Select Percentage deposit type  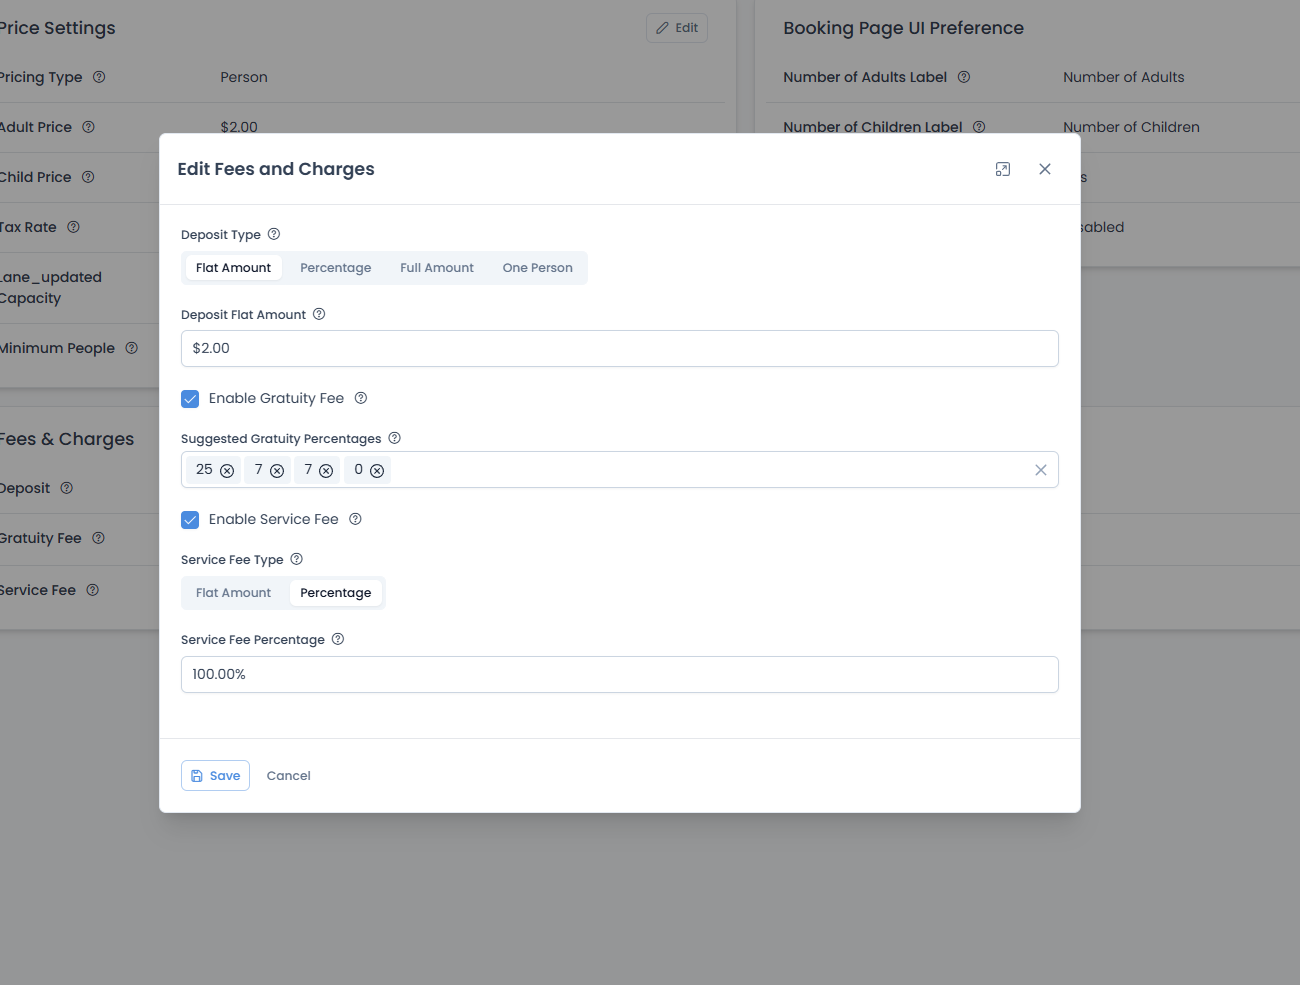(336, 268)
